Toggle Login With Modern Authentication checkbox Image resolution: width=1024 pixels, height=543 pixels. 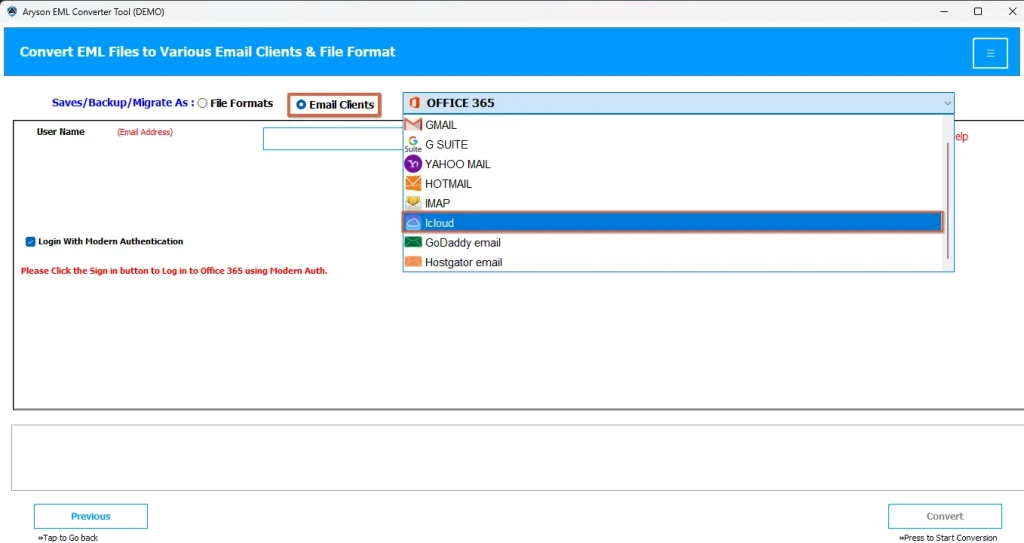click(x=31, y=241)
